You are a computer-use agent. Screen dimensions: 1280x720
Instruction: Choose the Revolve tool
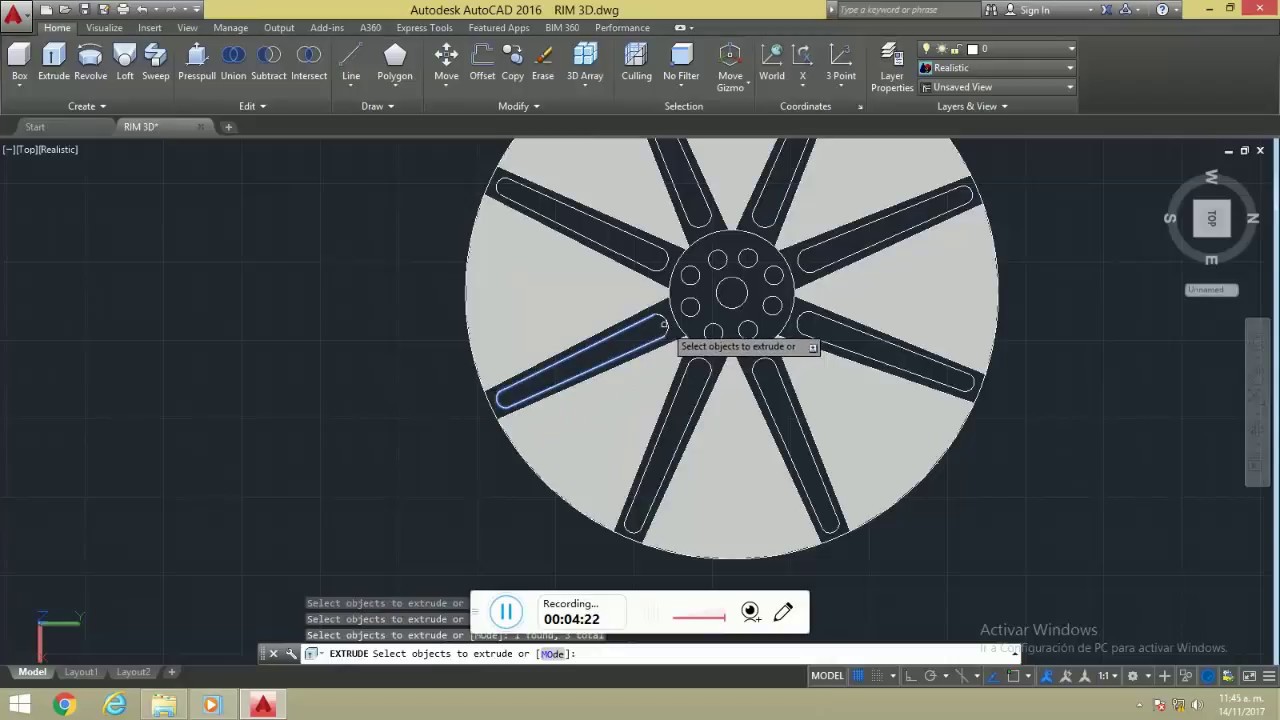90,62
